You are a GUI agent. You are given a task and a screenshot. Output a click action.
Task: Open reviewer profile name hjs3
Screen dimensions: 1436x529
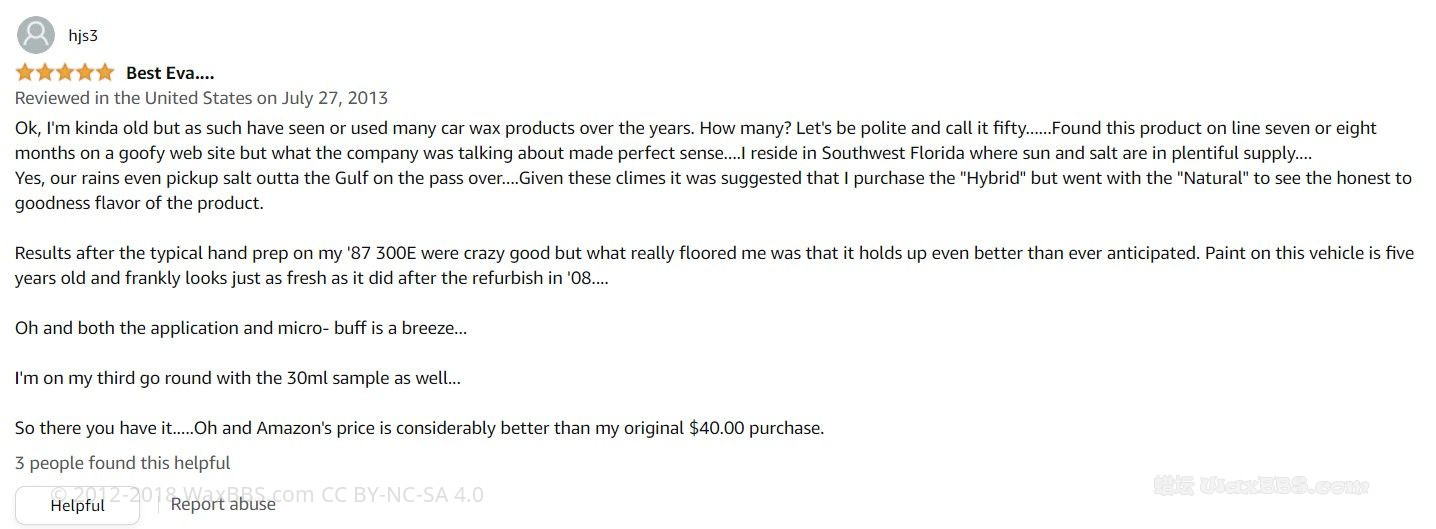coord(83,36)
